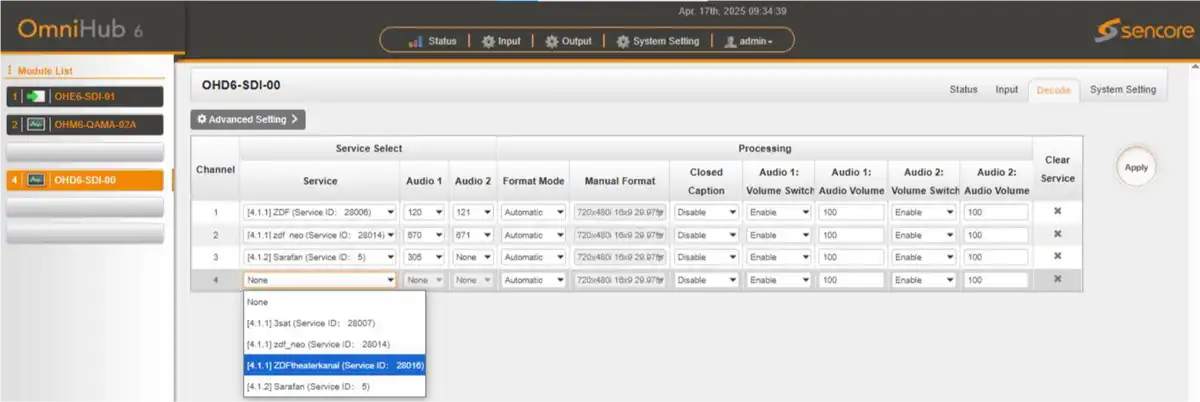Click the OmniHub 6 logo
Viewport: 1200px width, 402px height.
(x=80, y=29)
